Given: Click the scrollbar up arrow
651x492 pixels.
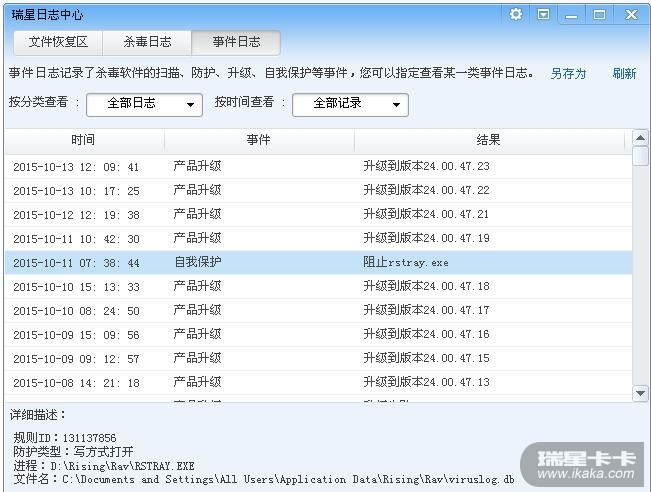Looking at the screenshot, I should click(x=640, y=138).
